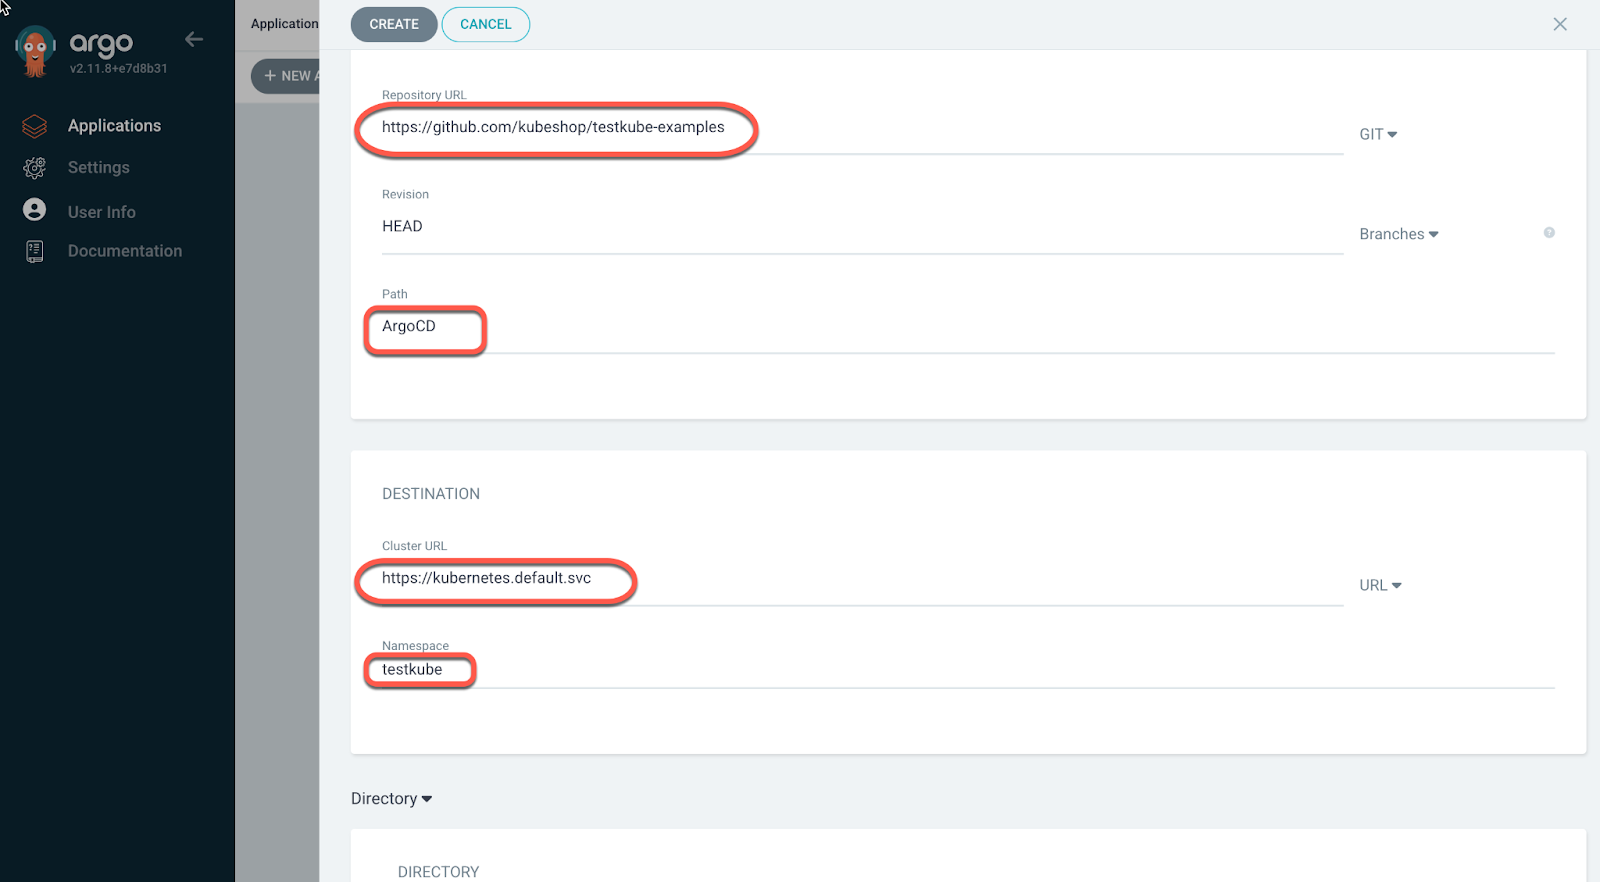Edit the Revision HEAD field
The image size is (1600, 882).
click(x=862, y=227)
